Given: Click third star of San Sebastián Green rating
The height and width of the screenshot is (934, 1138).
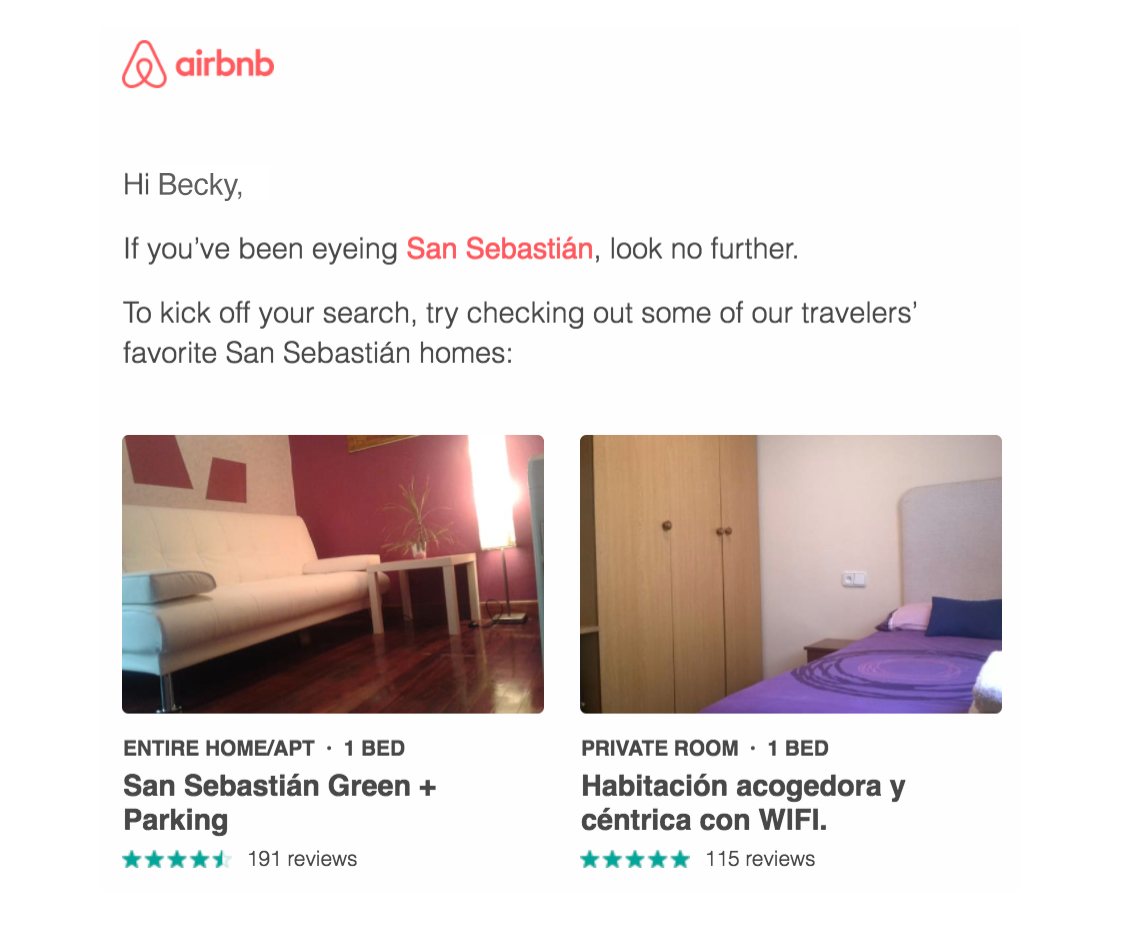Looking at the screenshot, I should [177, 859].
